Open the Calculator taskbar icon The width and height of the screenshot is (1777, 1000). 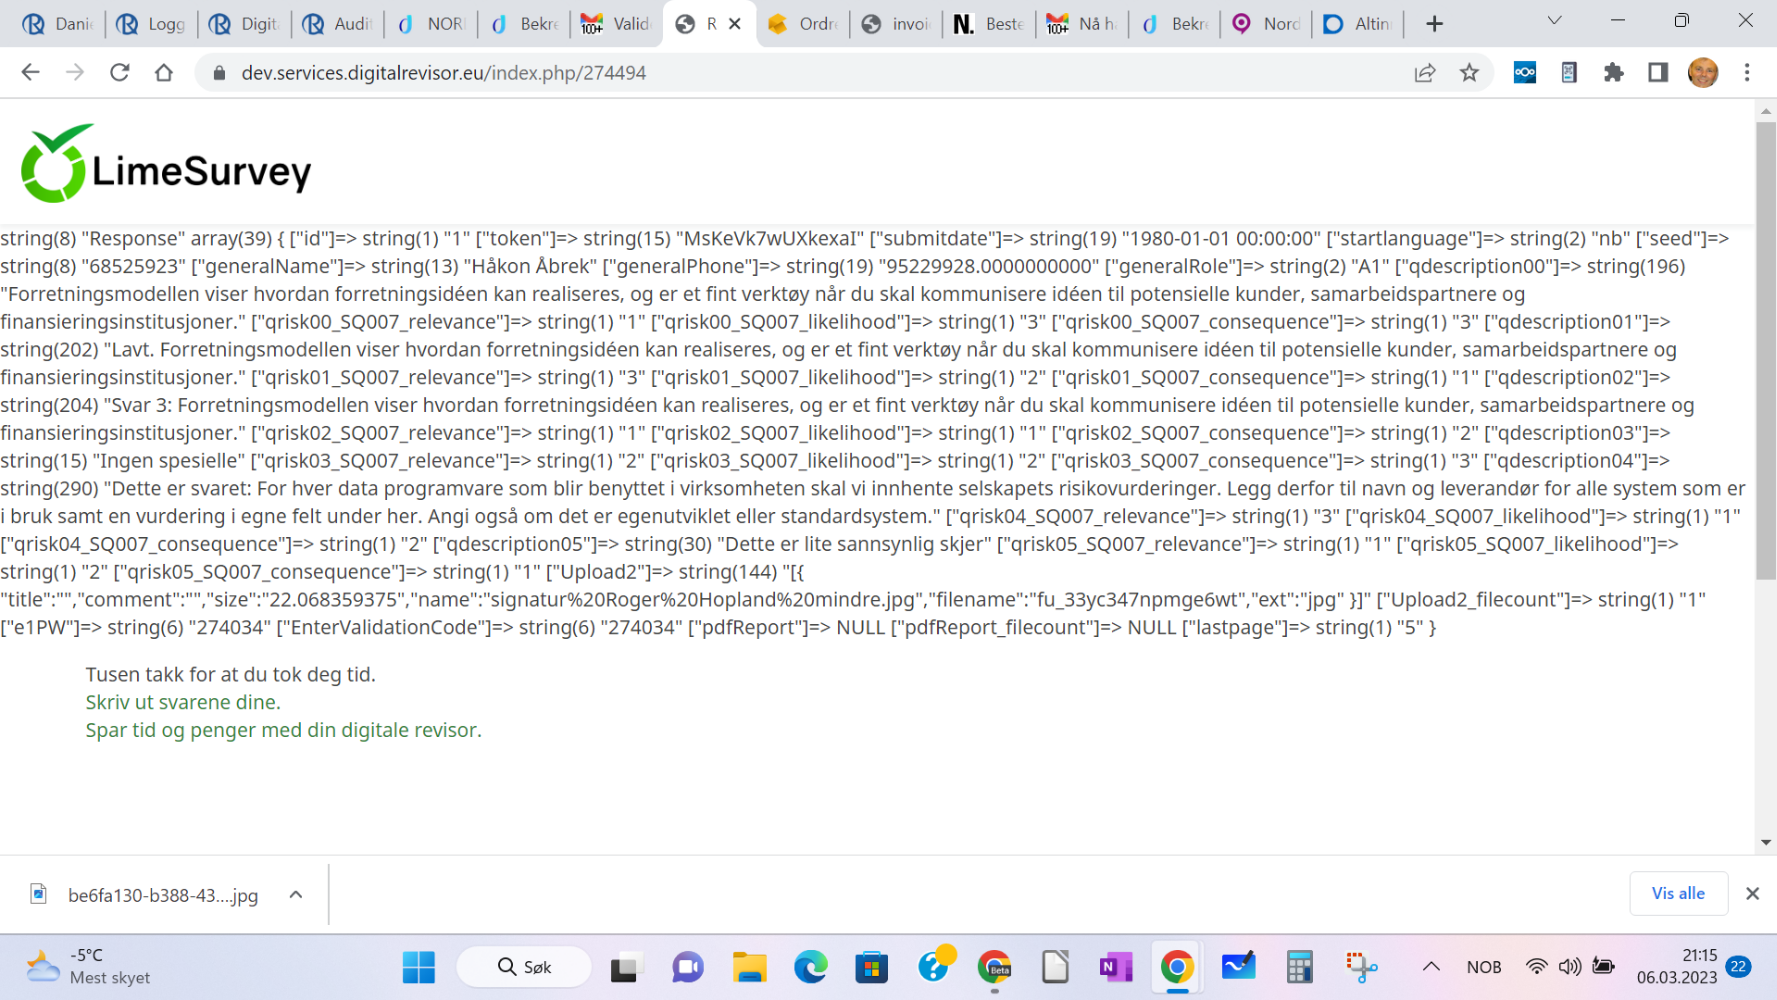click(1299, 967)
